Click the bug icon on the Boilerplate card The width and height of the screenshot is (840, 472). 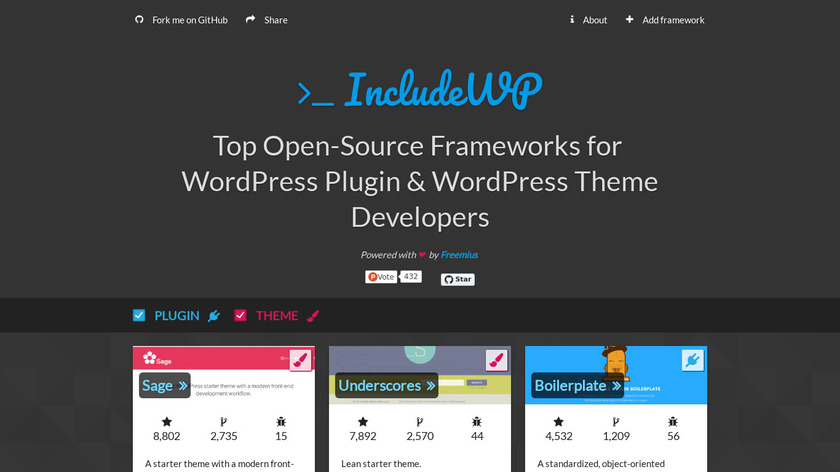673,422
